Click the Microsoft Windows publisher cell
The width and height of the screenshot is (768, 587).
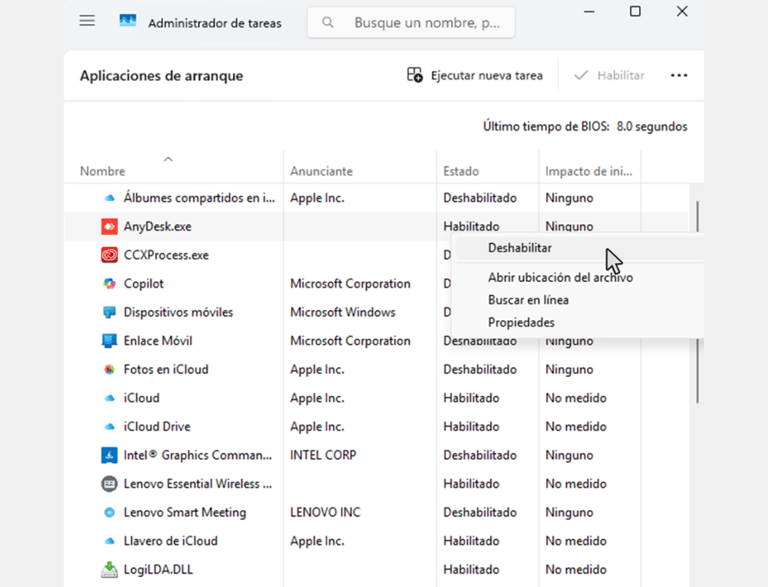click(x=343, y=312)
